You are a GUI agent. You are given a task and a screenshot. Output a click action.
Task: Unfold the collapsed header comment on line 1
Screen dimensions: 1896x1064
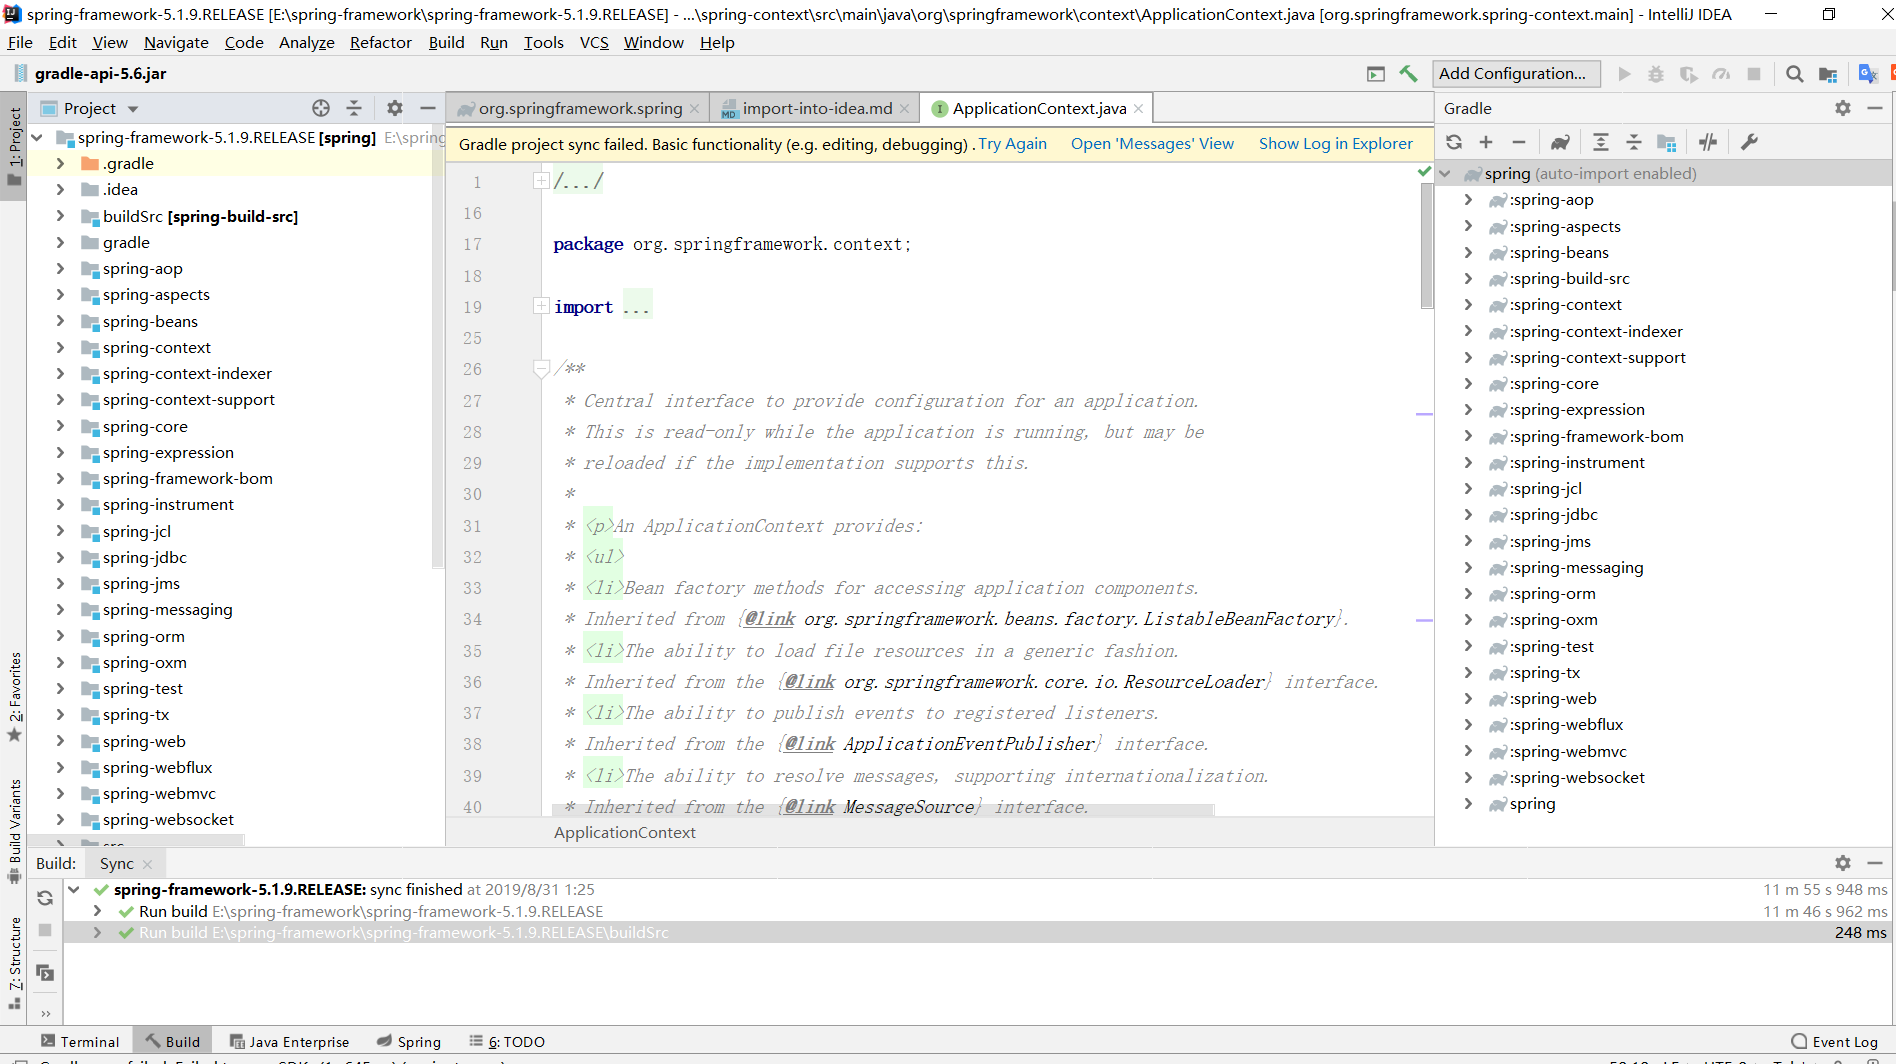(541, 181)
